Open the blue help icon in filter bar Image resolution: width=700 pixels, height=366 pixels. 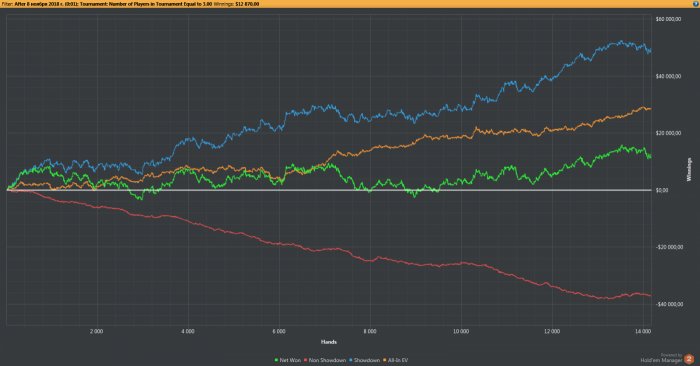[696, 4]
